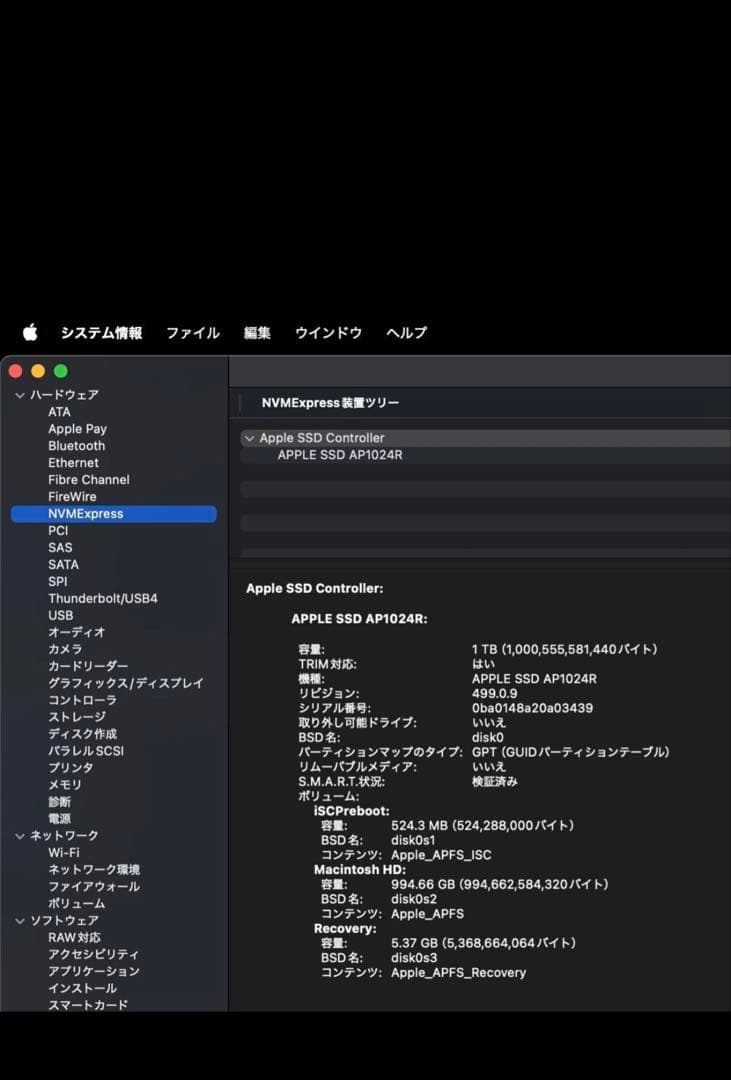The image size is (731, 1080).
Task: Open the Apple menu icon
Action: (30, 333)
